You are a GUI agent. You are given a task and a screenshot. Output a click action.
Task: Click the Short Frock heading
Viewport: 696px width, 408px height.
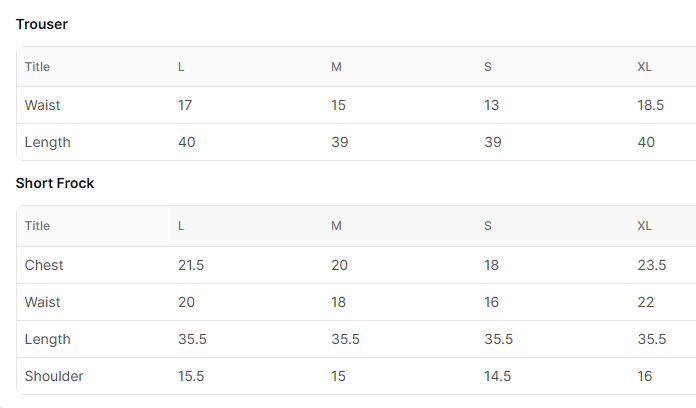[55, 183]
